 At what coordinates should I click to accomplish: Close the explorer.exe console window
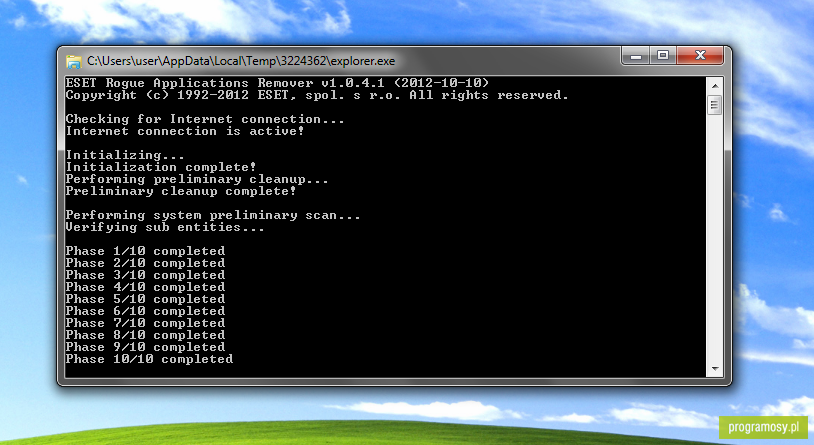pyautogui.click(x=700, y=56)
